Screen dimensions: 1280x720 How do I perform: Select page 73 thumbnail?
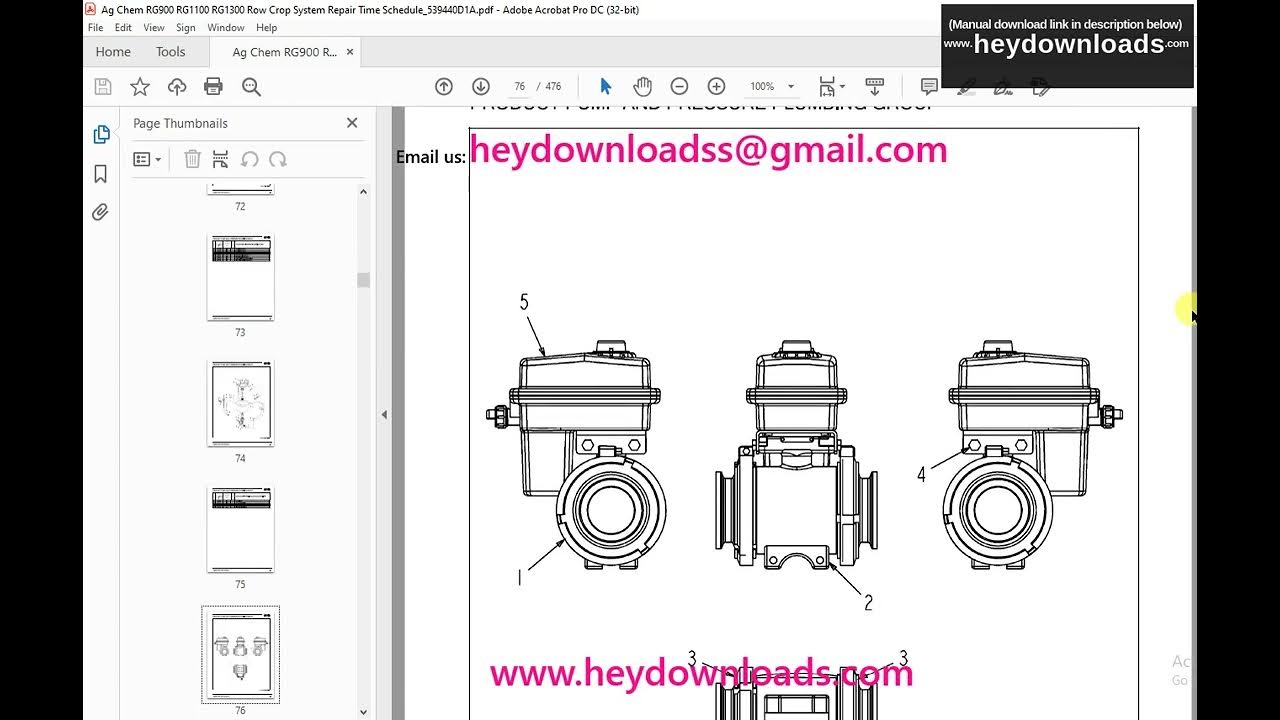coord(240,278)
